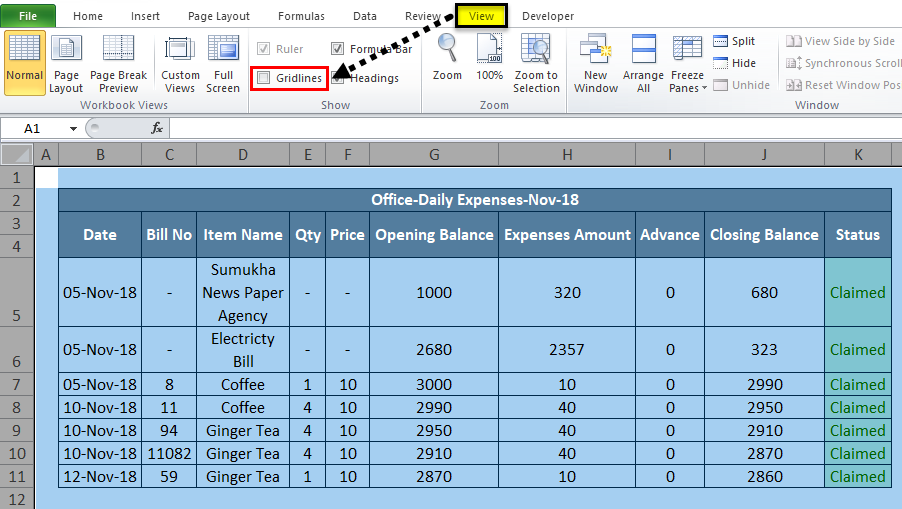Open the File tab

click(x=28, y=16)
